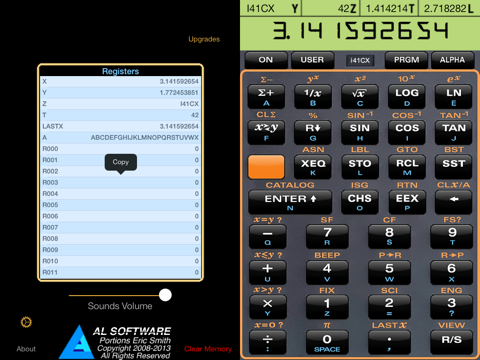Hit the square root key
This screenshot has width=480, height=360.
click(x=360, y=96)
